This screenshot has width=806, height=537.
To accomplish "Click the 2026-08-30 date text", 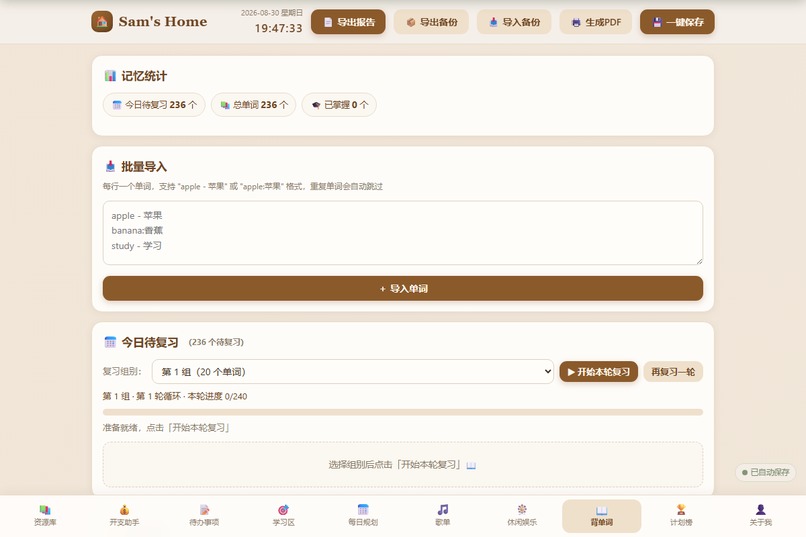I will (271, 13).
